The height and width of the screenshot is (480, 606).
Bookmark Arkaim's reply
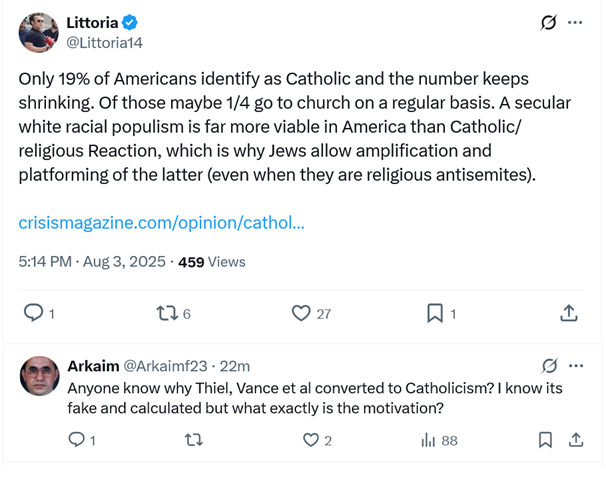[545, 440]
